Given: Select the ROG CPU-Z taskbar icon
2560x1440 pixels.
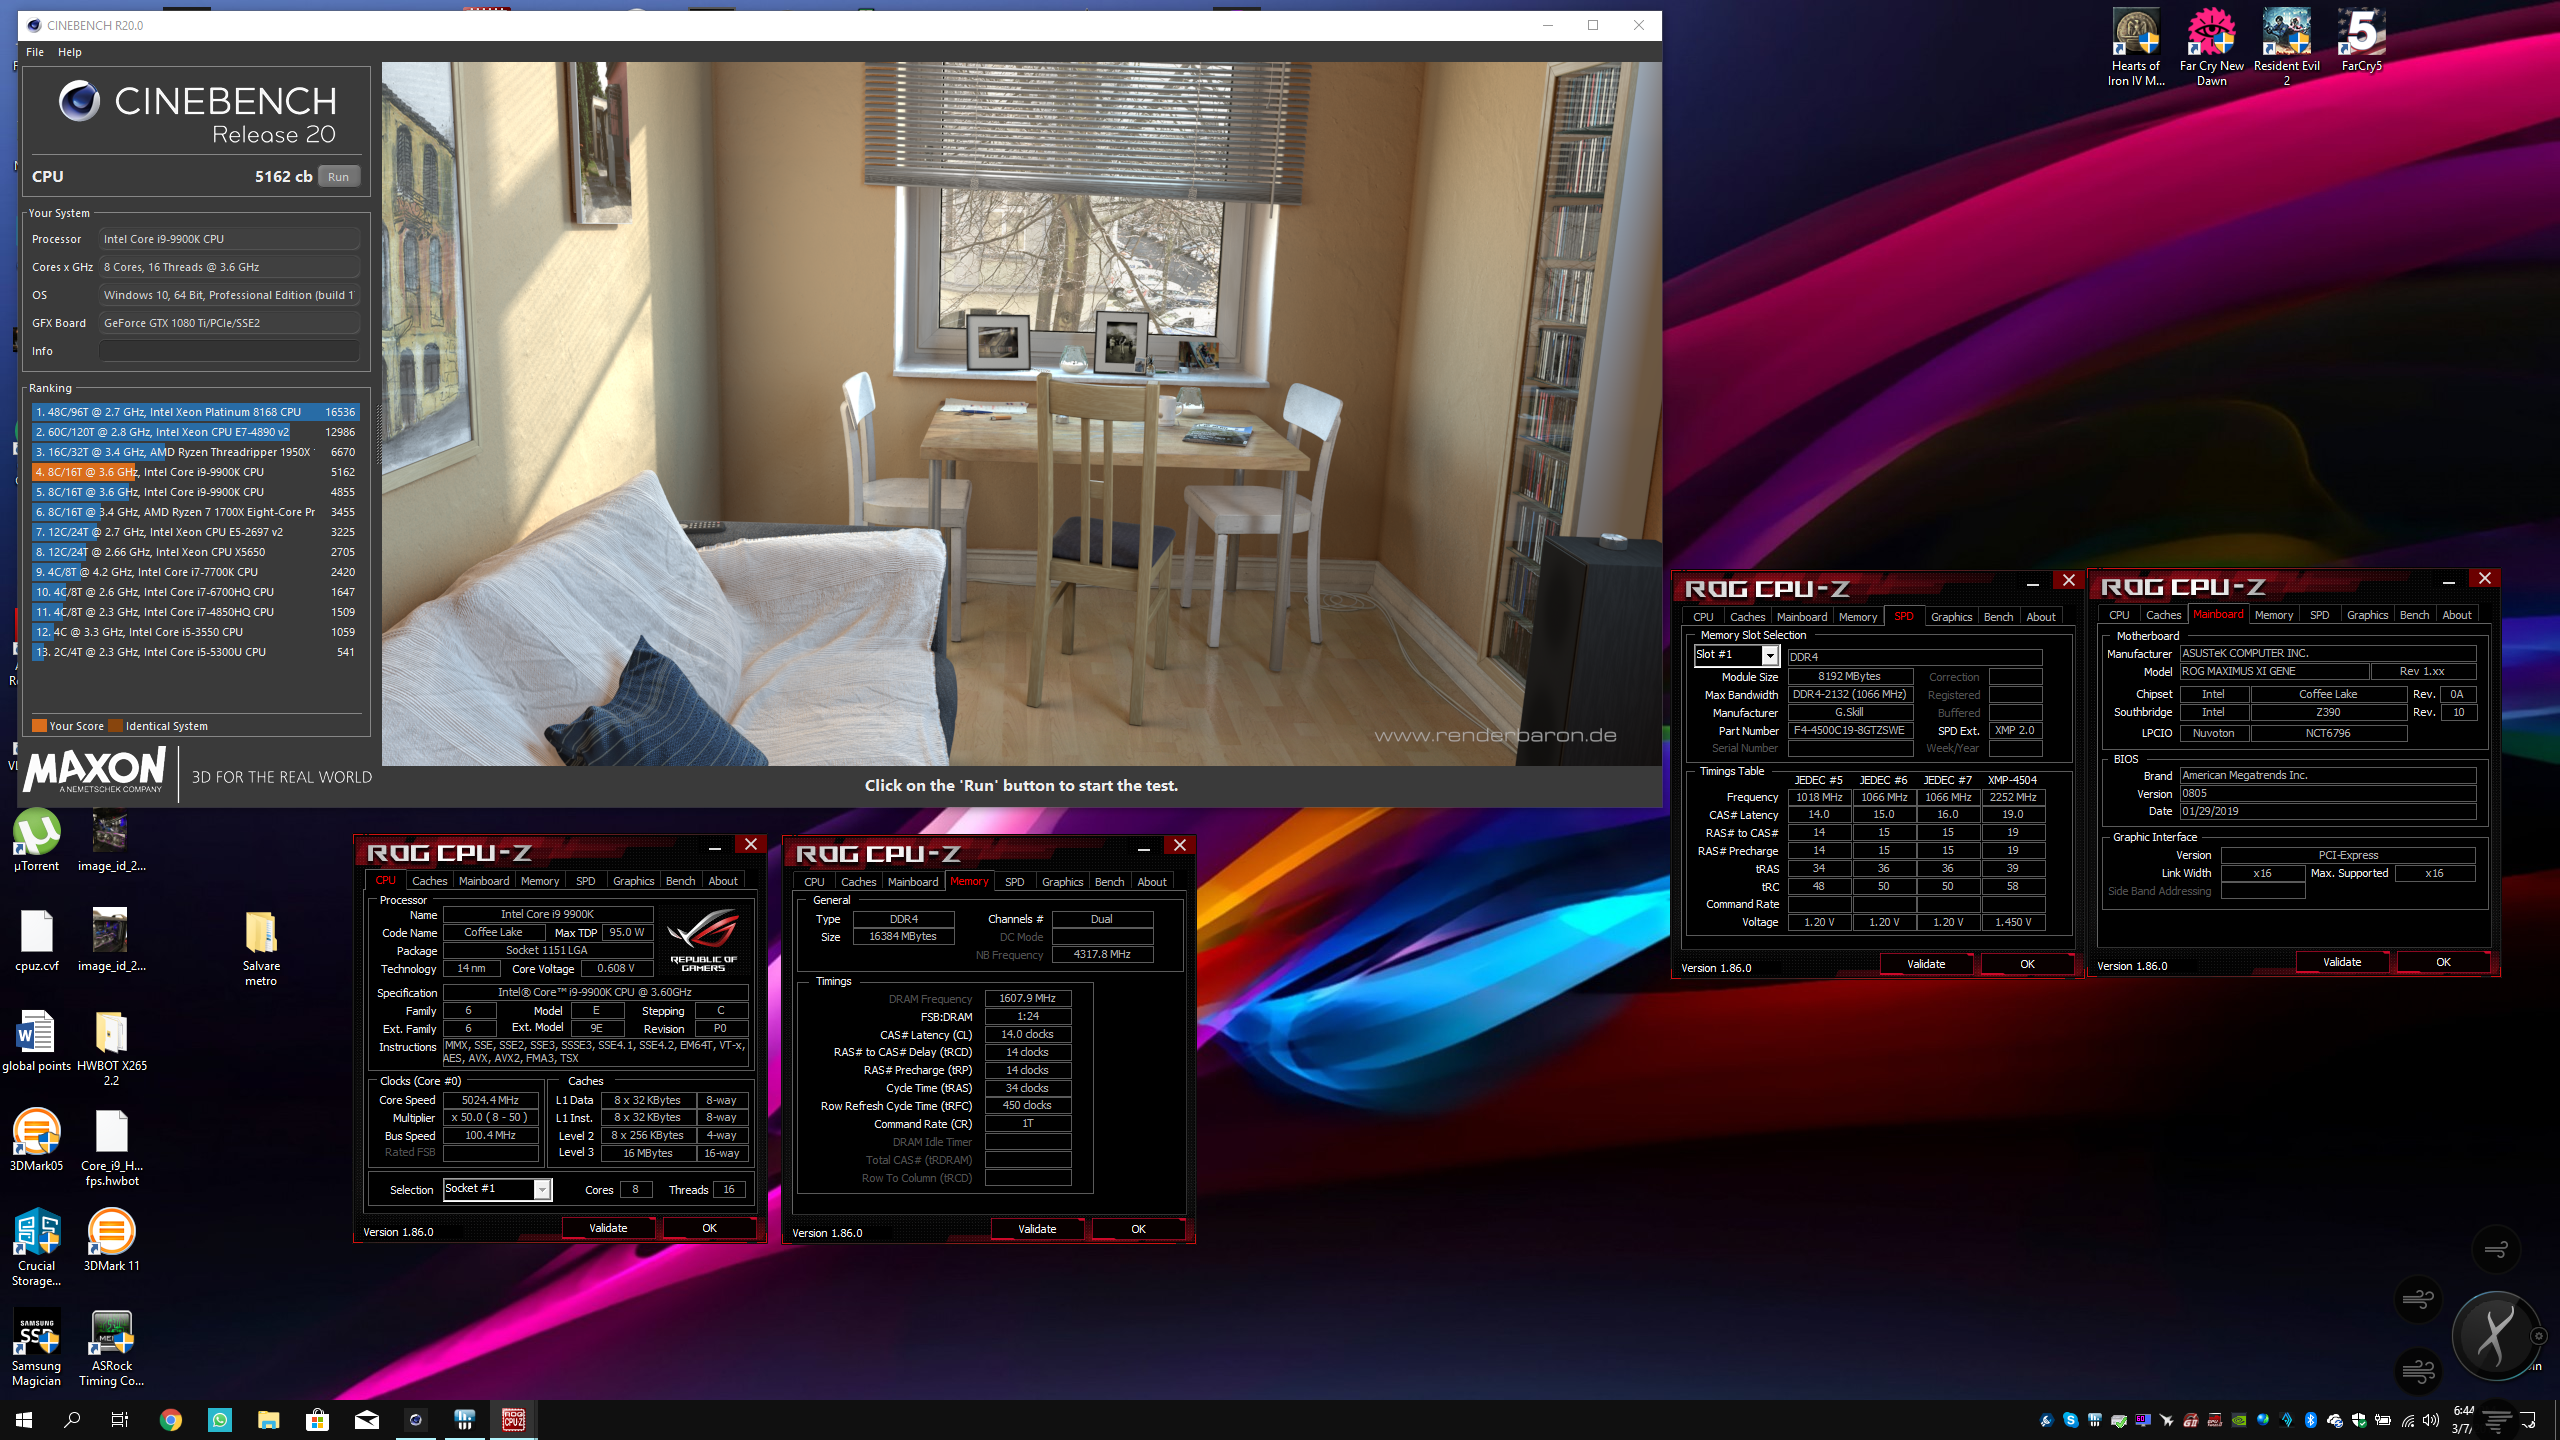Looking at the screenshot, I should (514, 1420).
